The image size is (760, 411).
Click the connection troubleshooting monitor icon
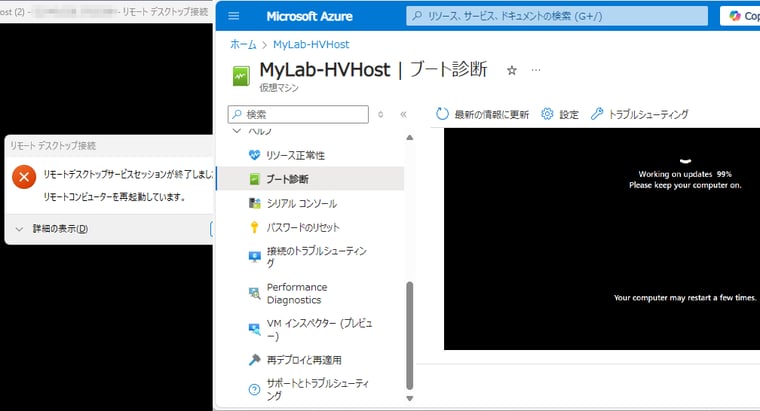click(254, 257)
